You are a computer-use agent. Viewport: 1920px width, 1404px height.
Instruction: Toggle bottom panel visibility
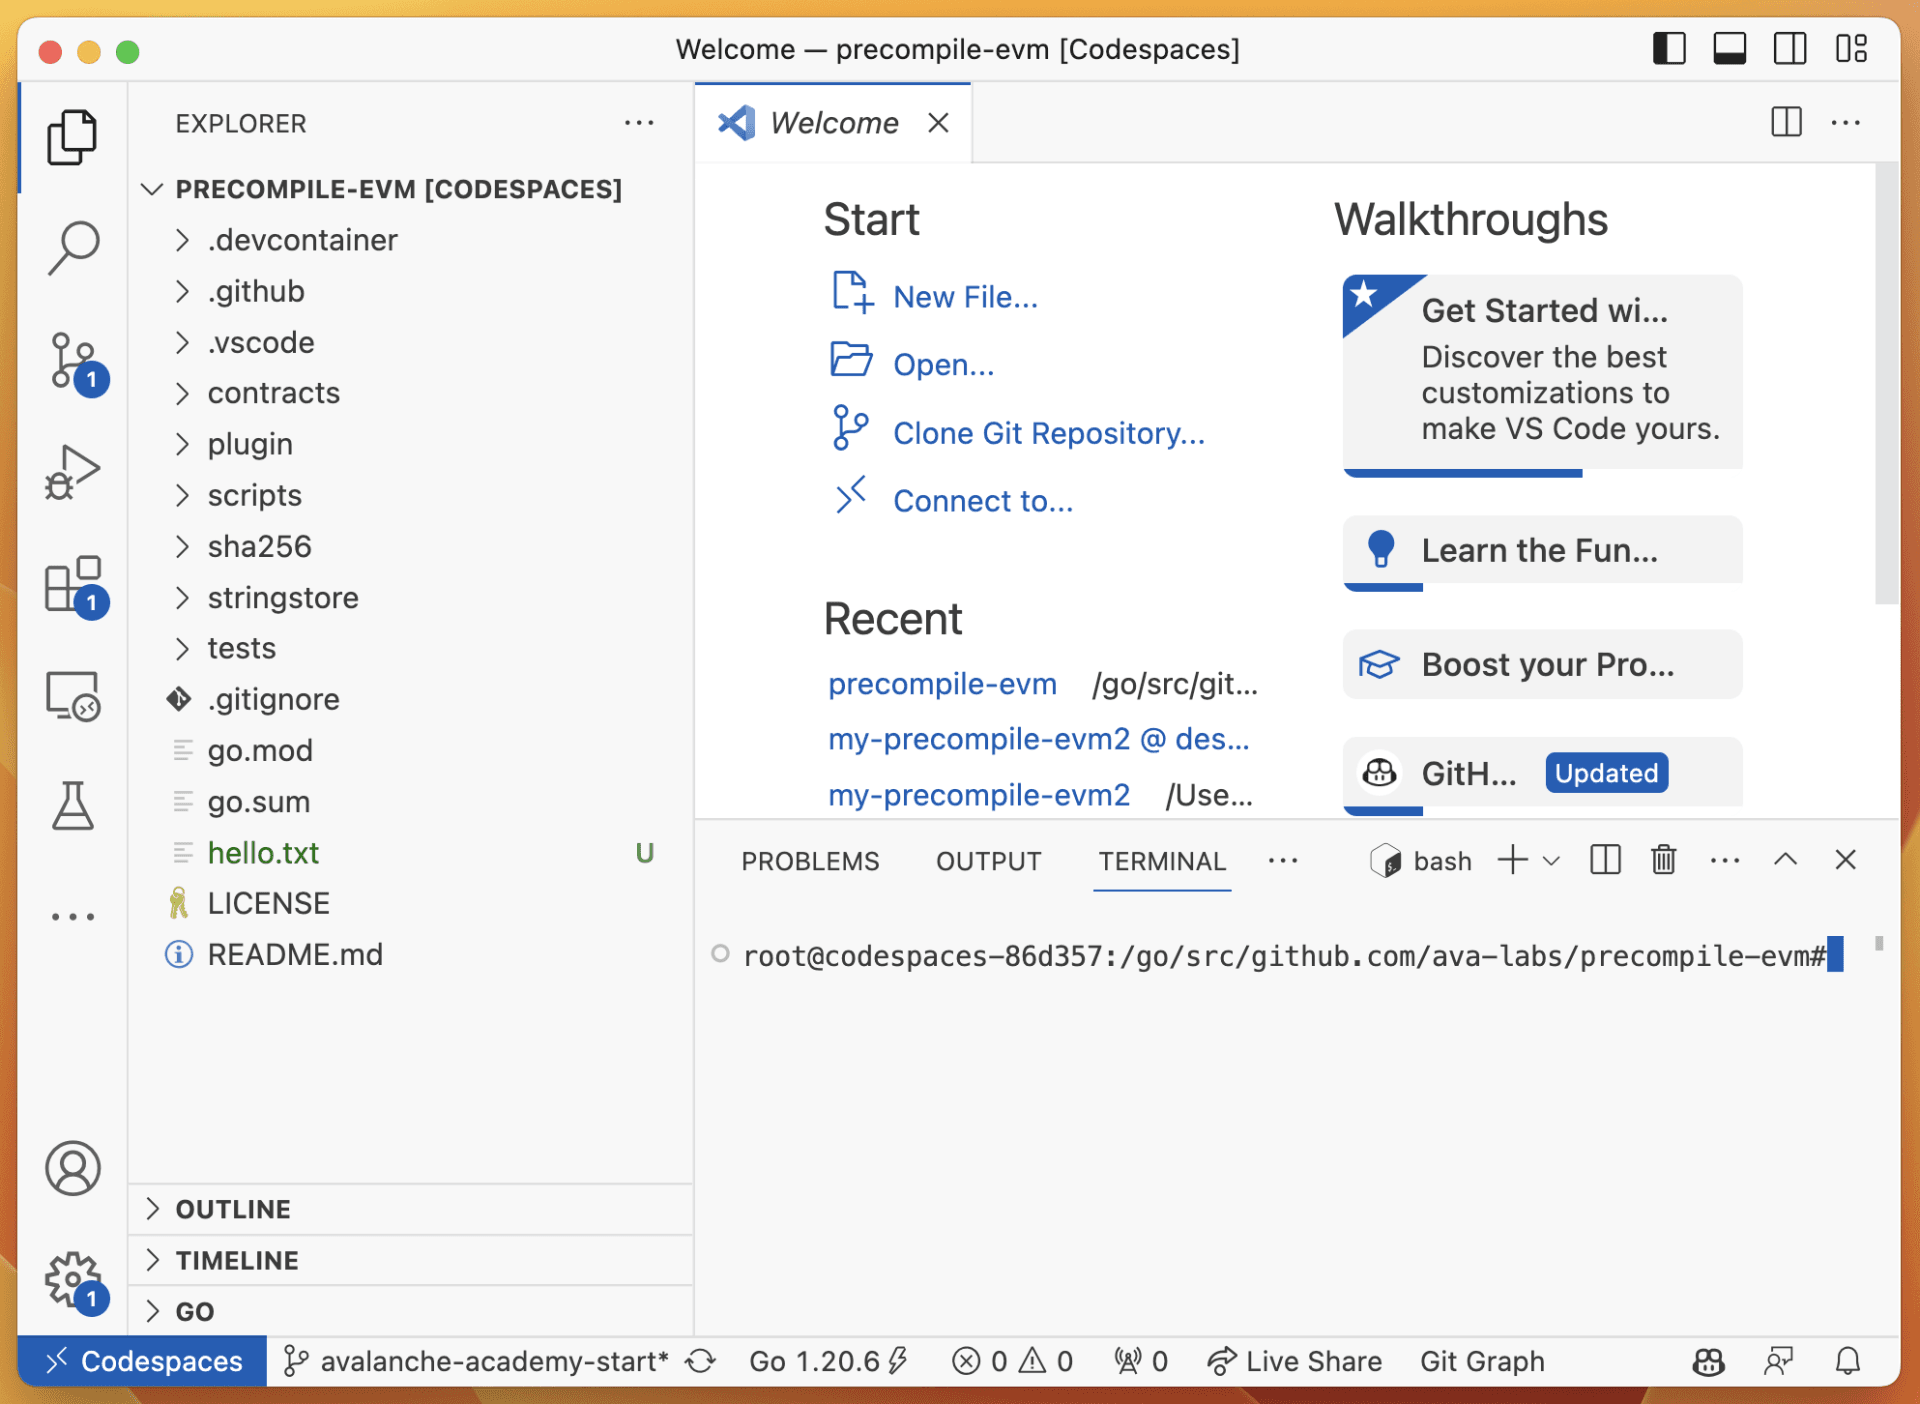(1729, 49)
